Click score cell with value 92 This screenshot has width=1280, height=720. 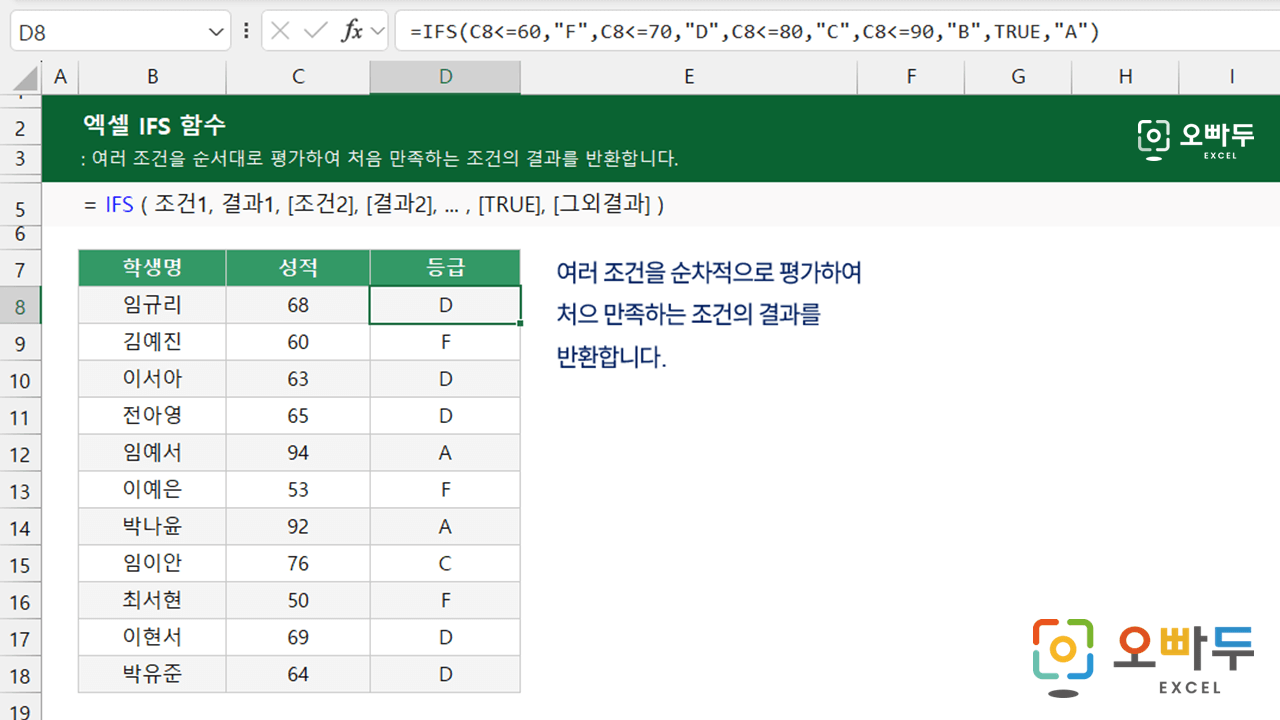coord(298,527)
